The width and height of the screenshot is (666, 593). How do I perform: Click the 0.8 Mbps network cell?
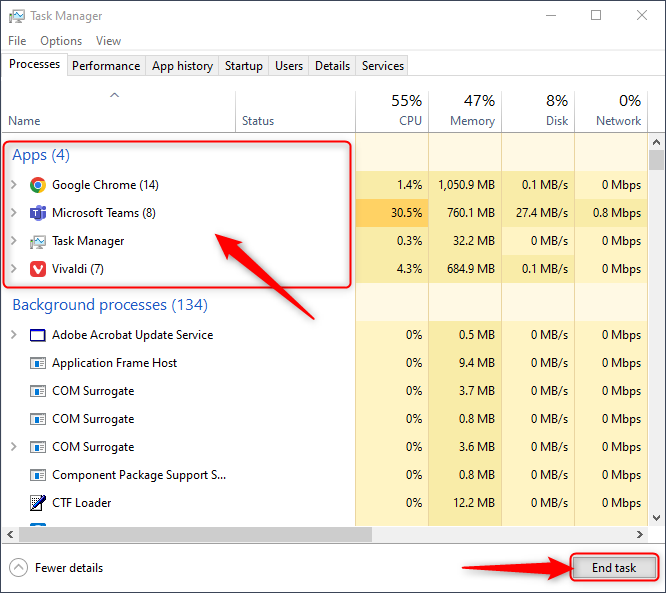[x=611, y=213]
